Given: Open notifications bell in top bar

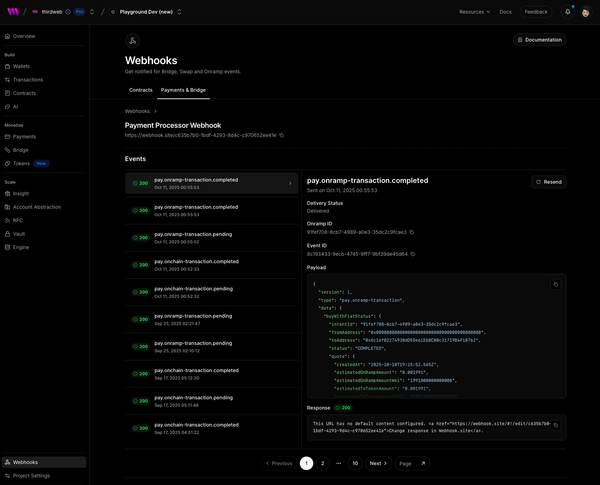Looking at the screenshot, I should coord(568,12).
